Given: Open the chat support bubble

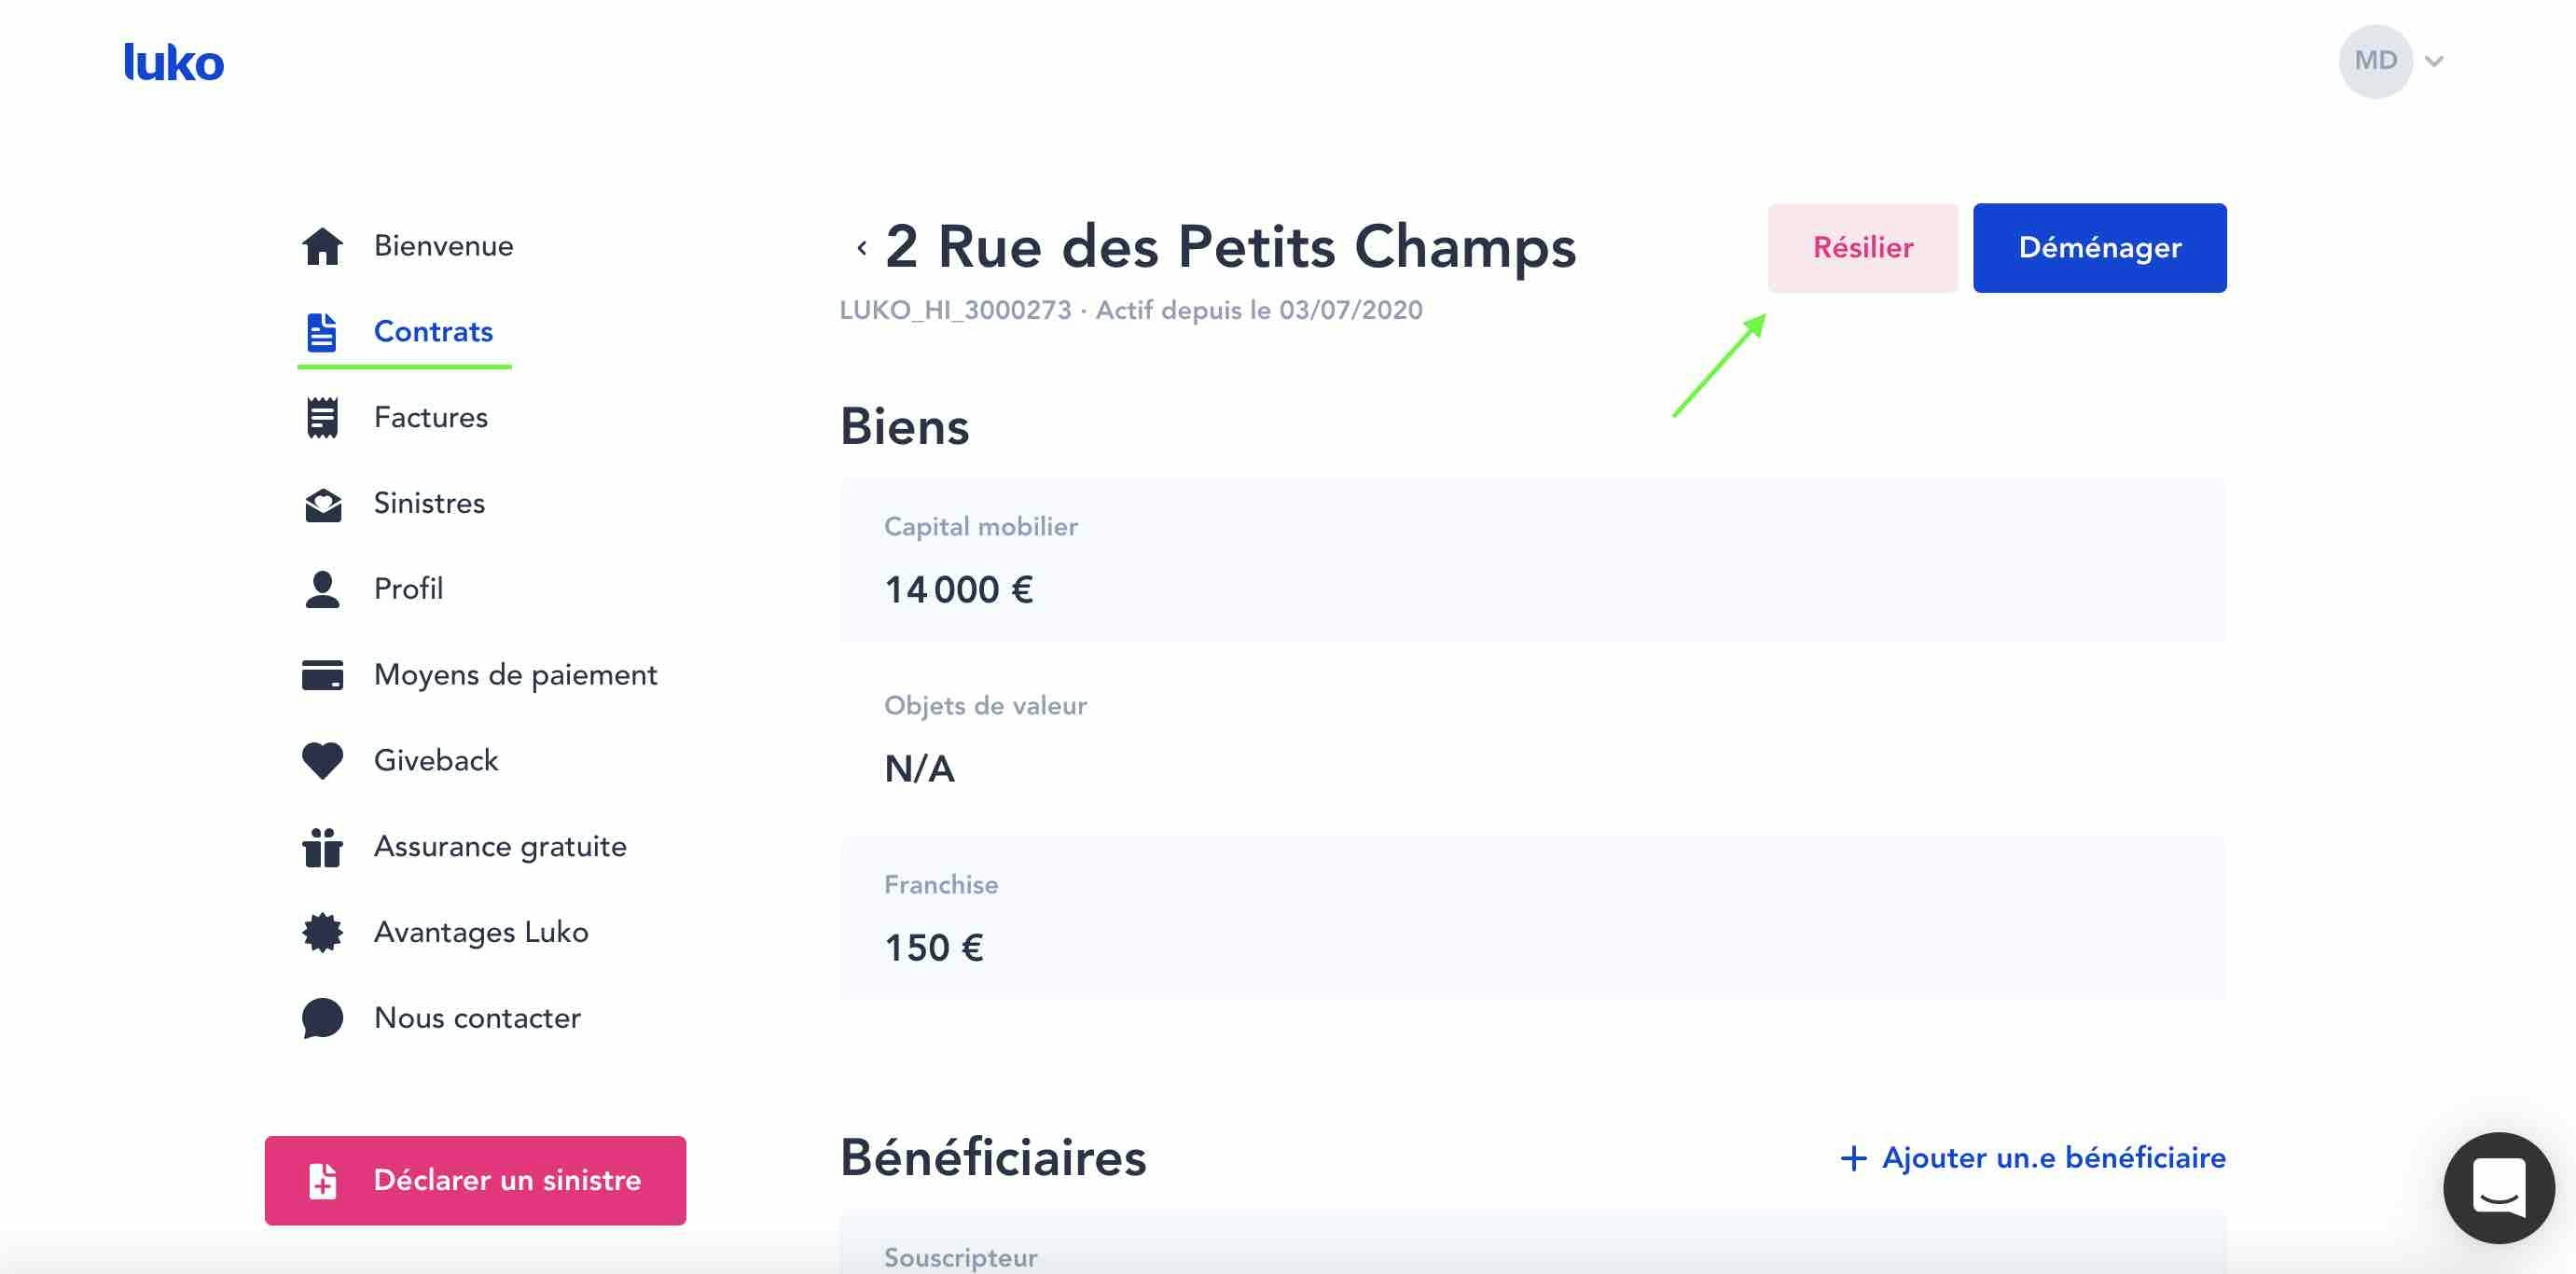Looking at the screenshot, I should pyautogui.click(x=2497, y=1187).
